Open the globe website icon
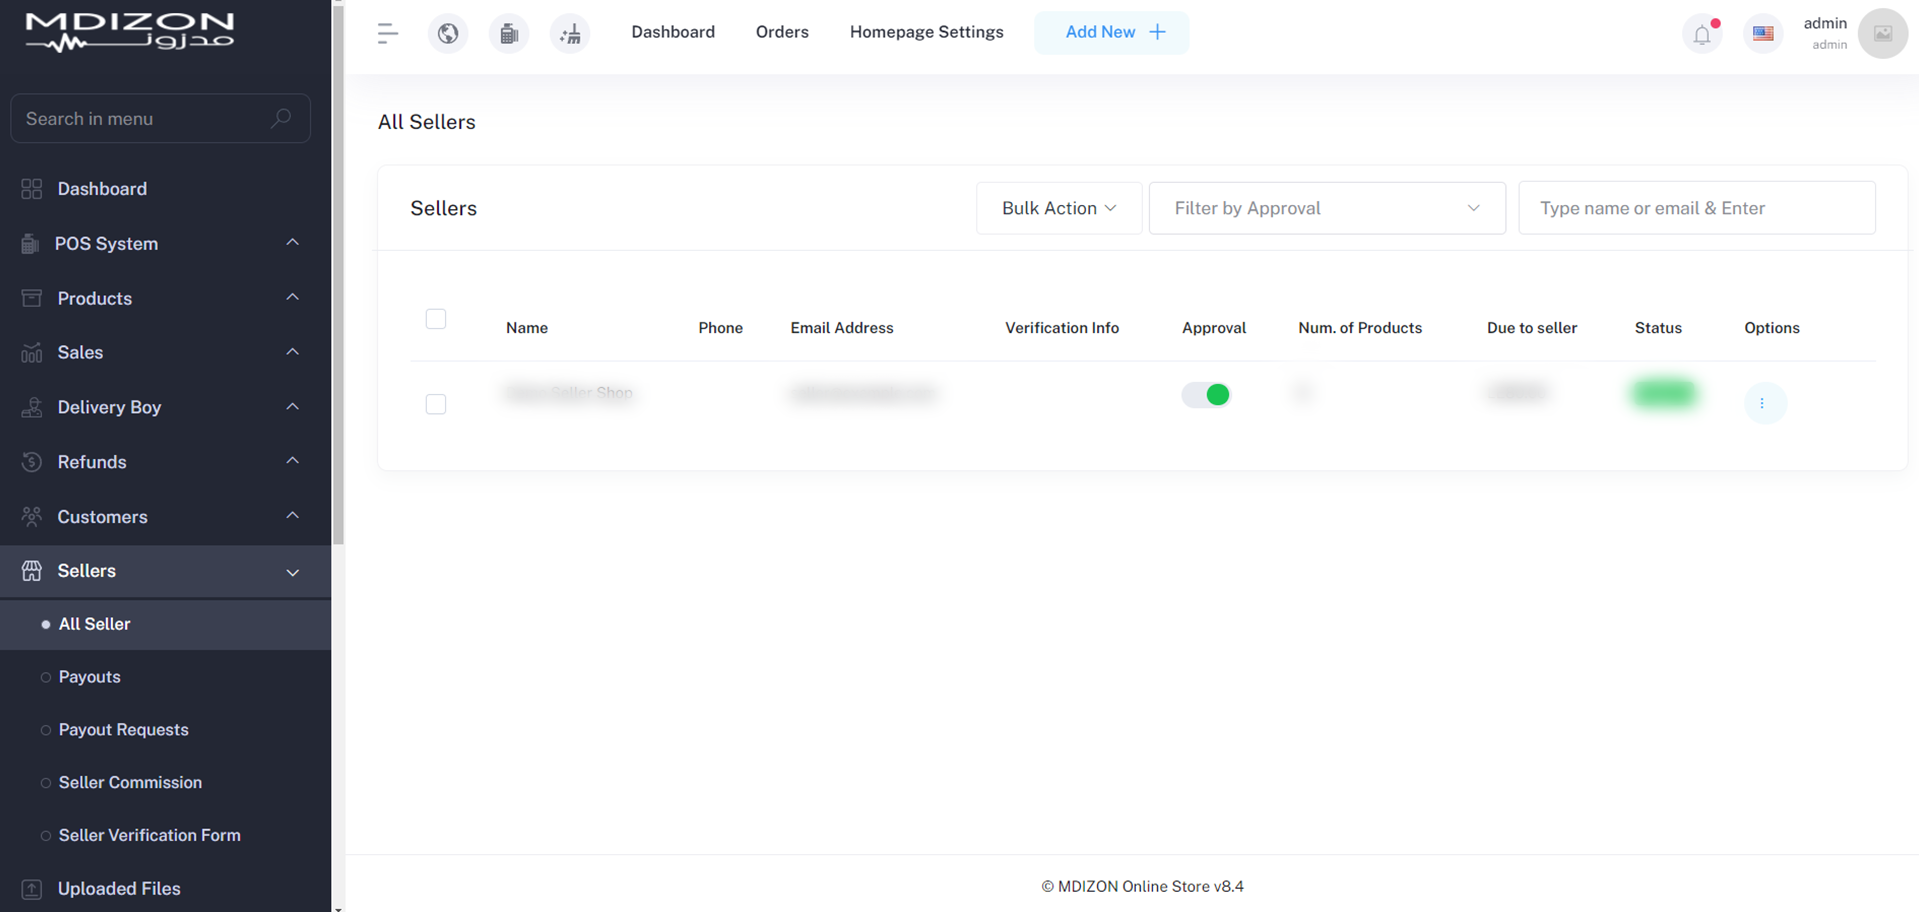This screenshot has width=1919, height=912. tap(448, 33)
